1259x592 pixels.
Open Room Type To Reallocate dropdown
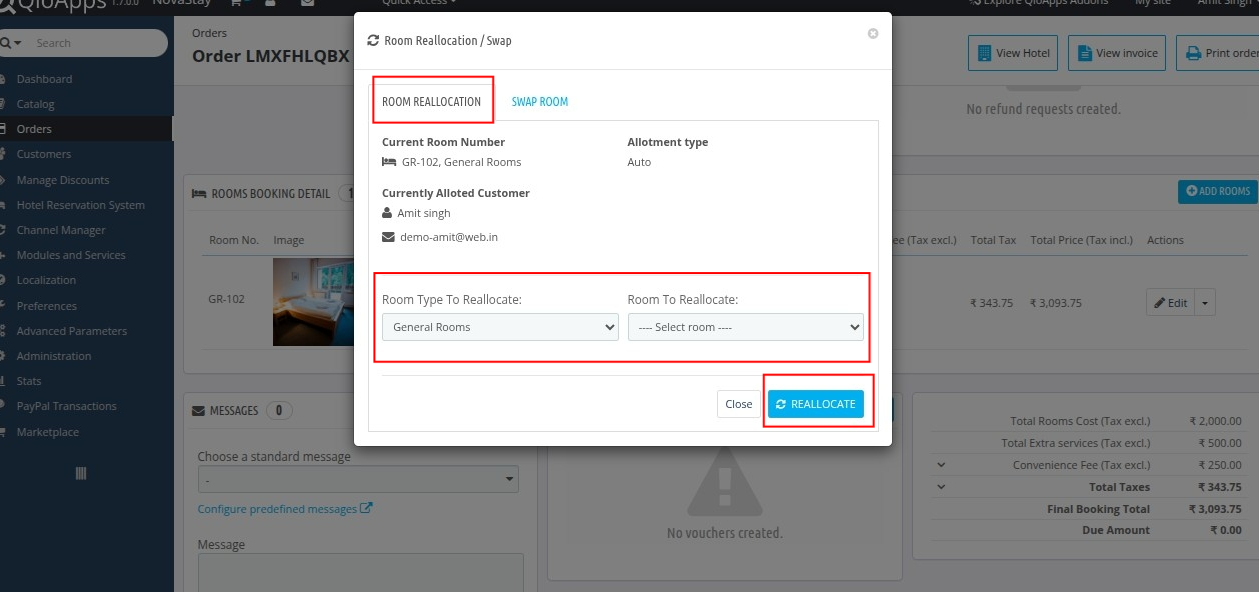[x=500, y=327]
